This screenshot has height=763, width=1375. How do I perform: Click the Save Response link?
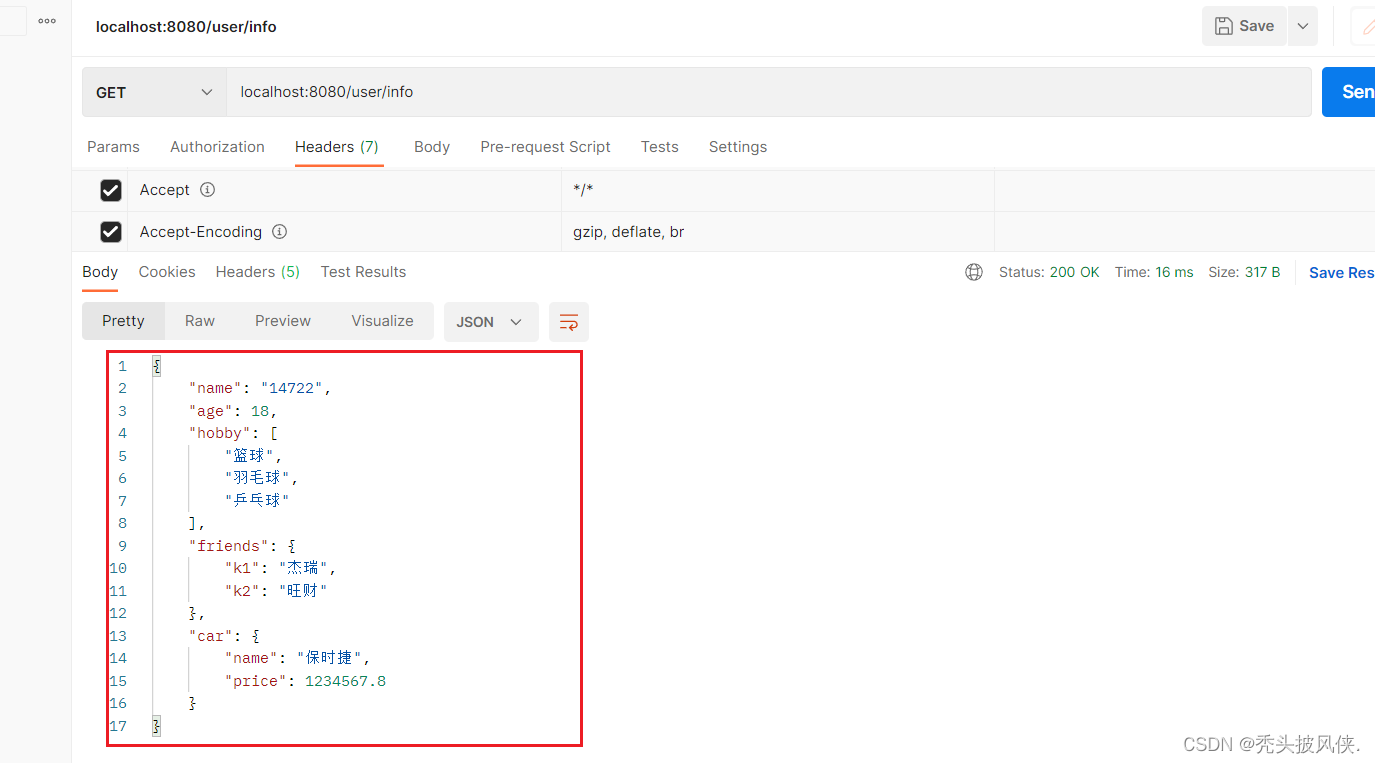click(1342, 273)
